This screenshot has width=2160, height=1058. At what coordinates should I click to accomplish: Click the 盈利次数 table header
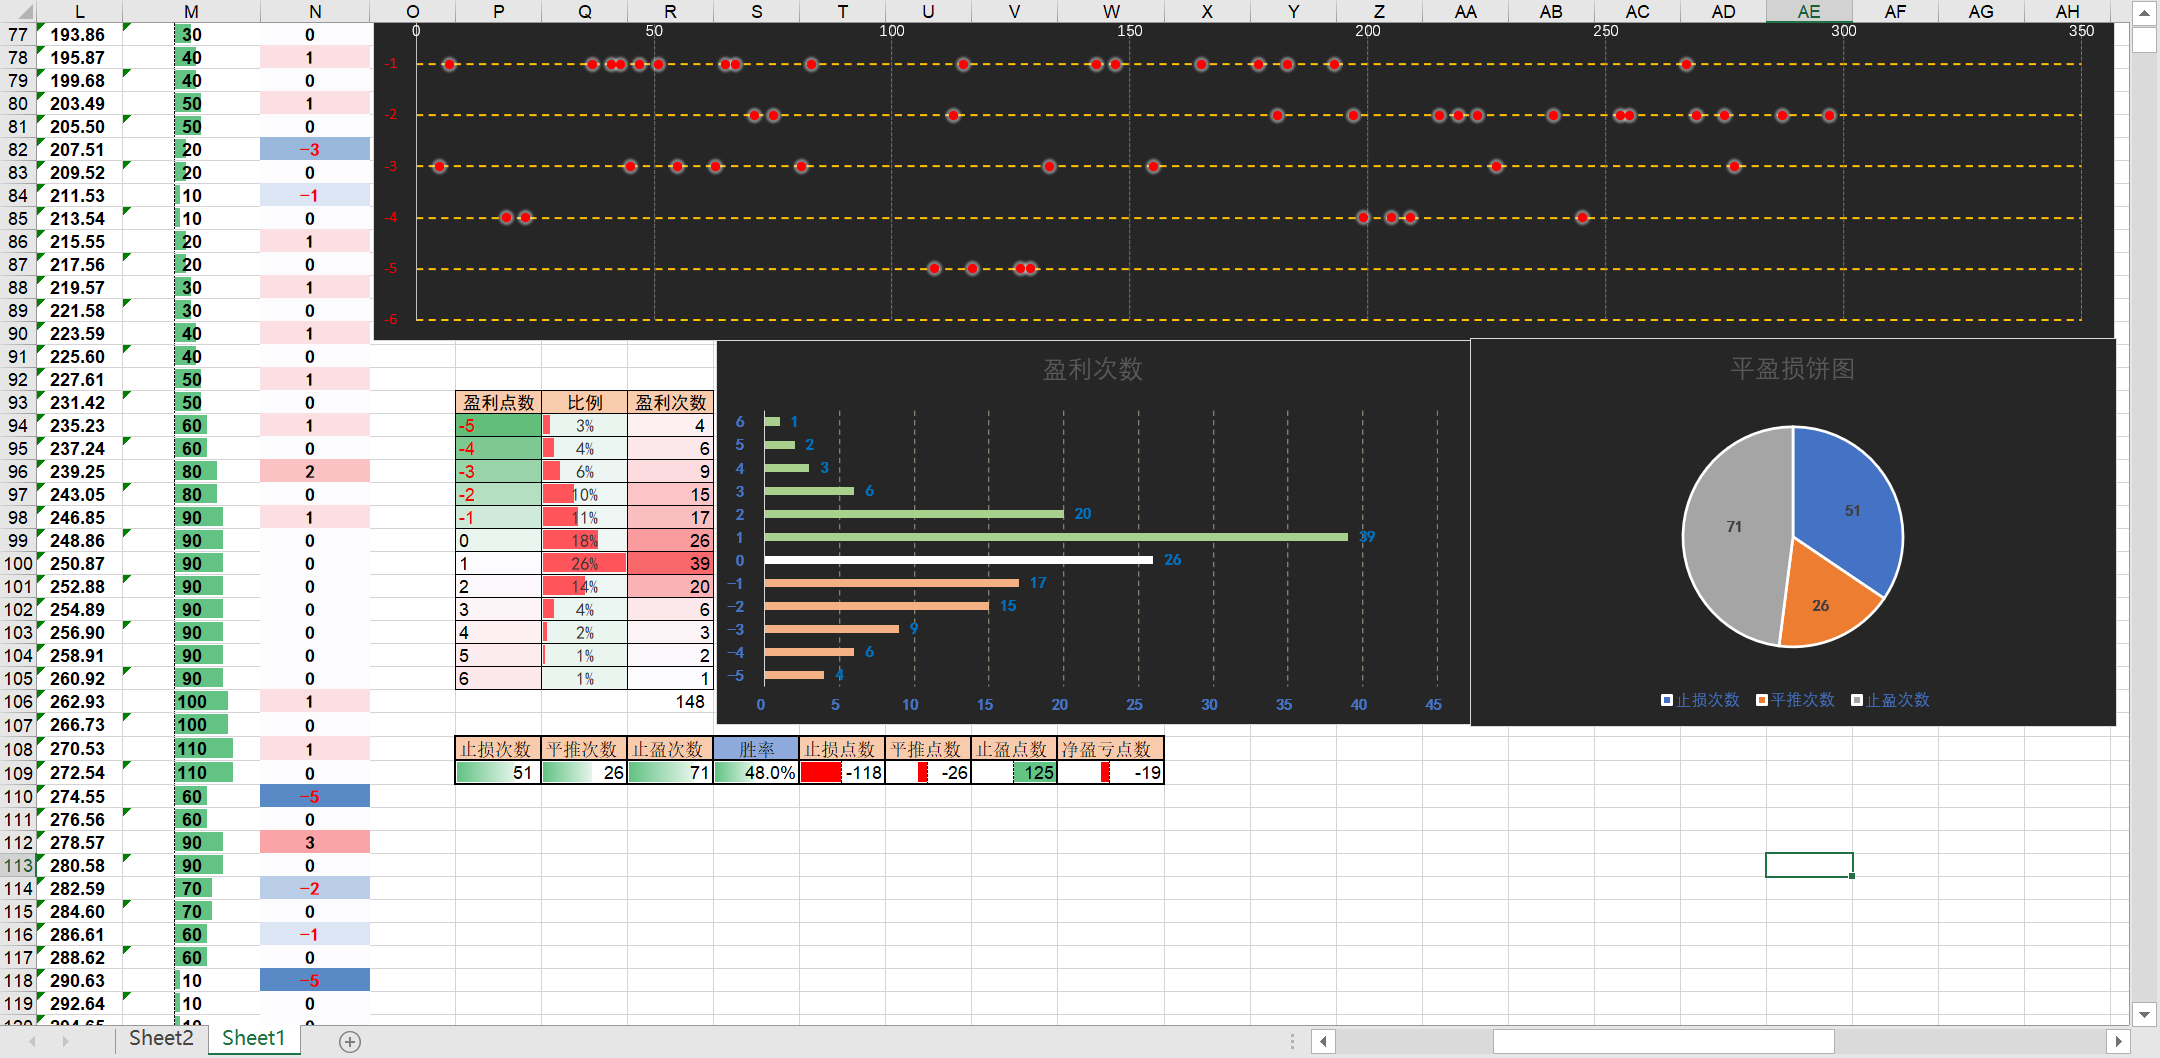click(x=670, y=402)
